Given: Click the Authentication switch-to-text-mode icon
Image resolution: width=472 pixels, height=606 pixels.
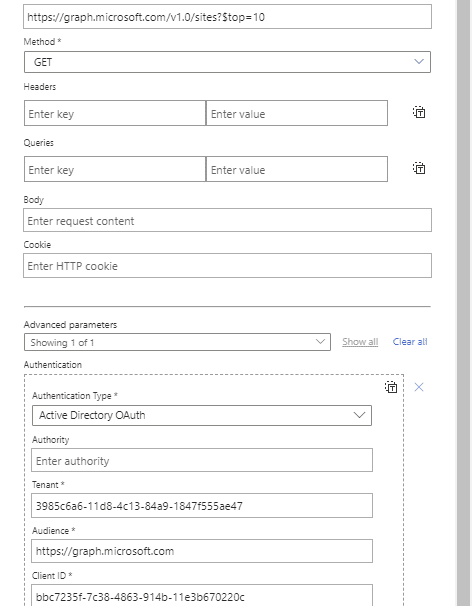Looking at the screenshot, I should click(391, 387).
